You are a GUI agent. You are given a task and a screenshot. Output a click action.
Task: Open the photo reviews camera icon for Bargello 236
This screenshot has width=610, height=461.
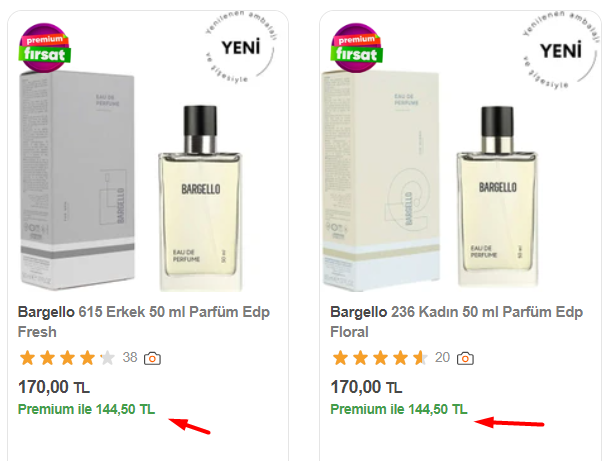click(465, 358)
